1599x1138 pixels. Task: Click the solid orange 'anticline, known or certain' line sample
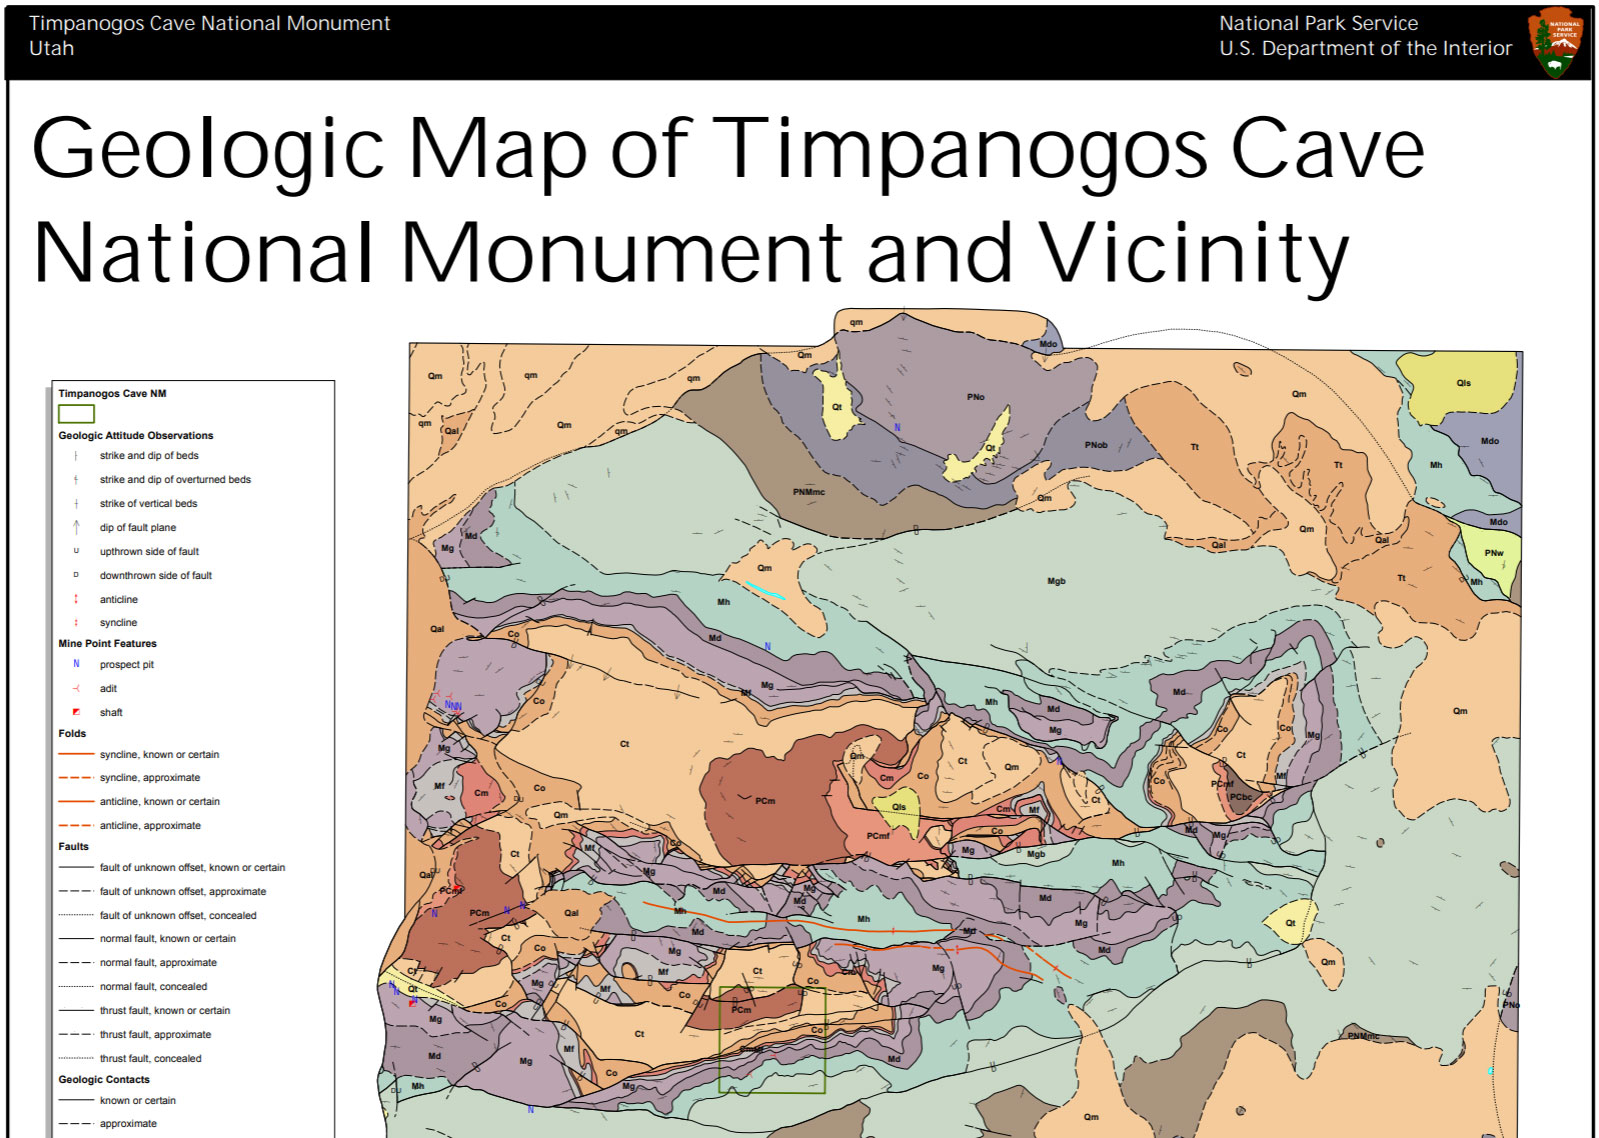point(76,801)
